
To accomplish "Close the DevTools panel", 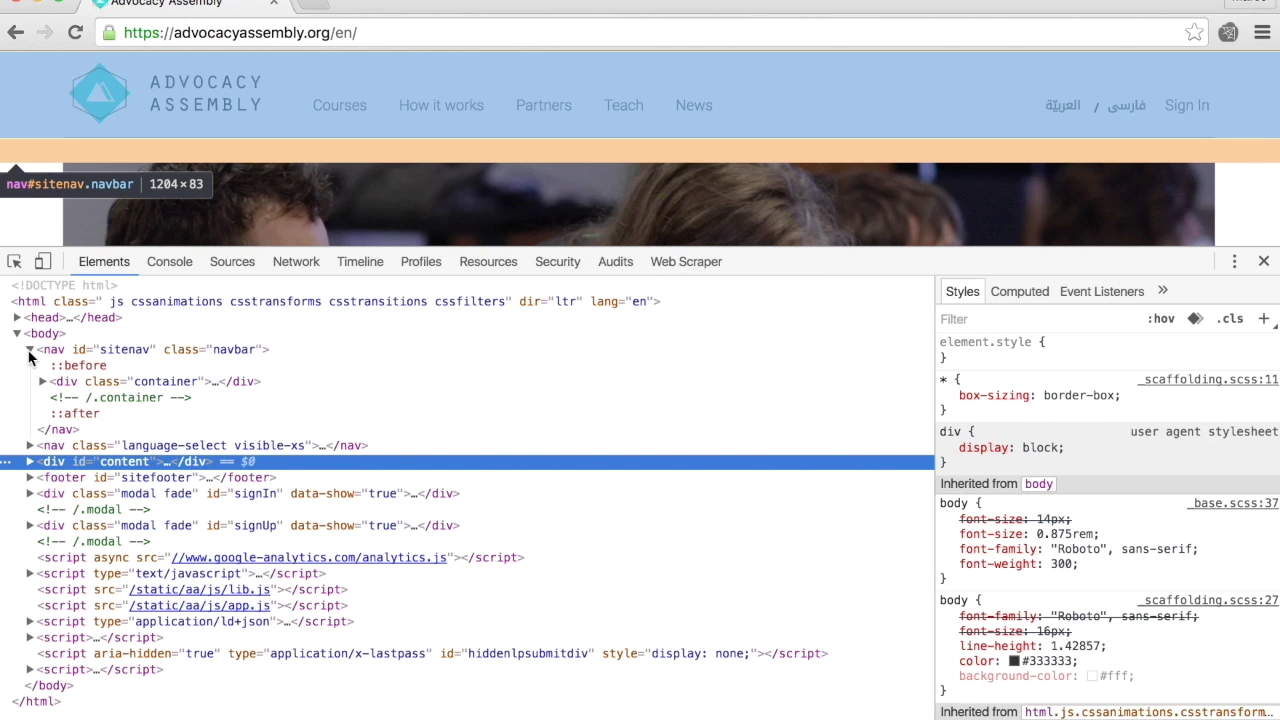I will pos(1264,261).
